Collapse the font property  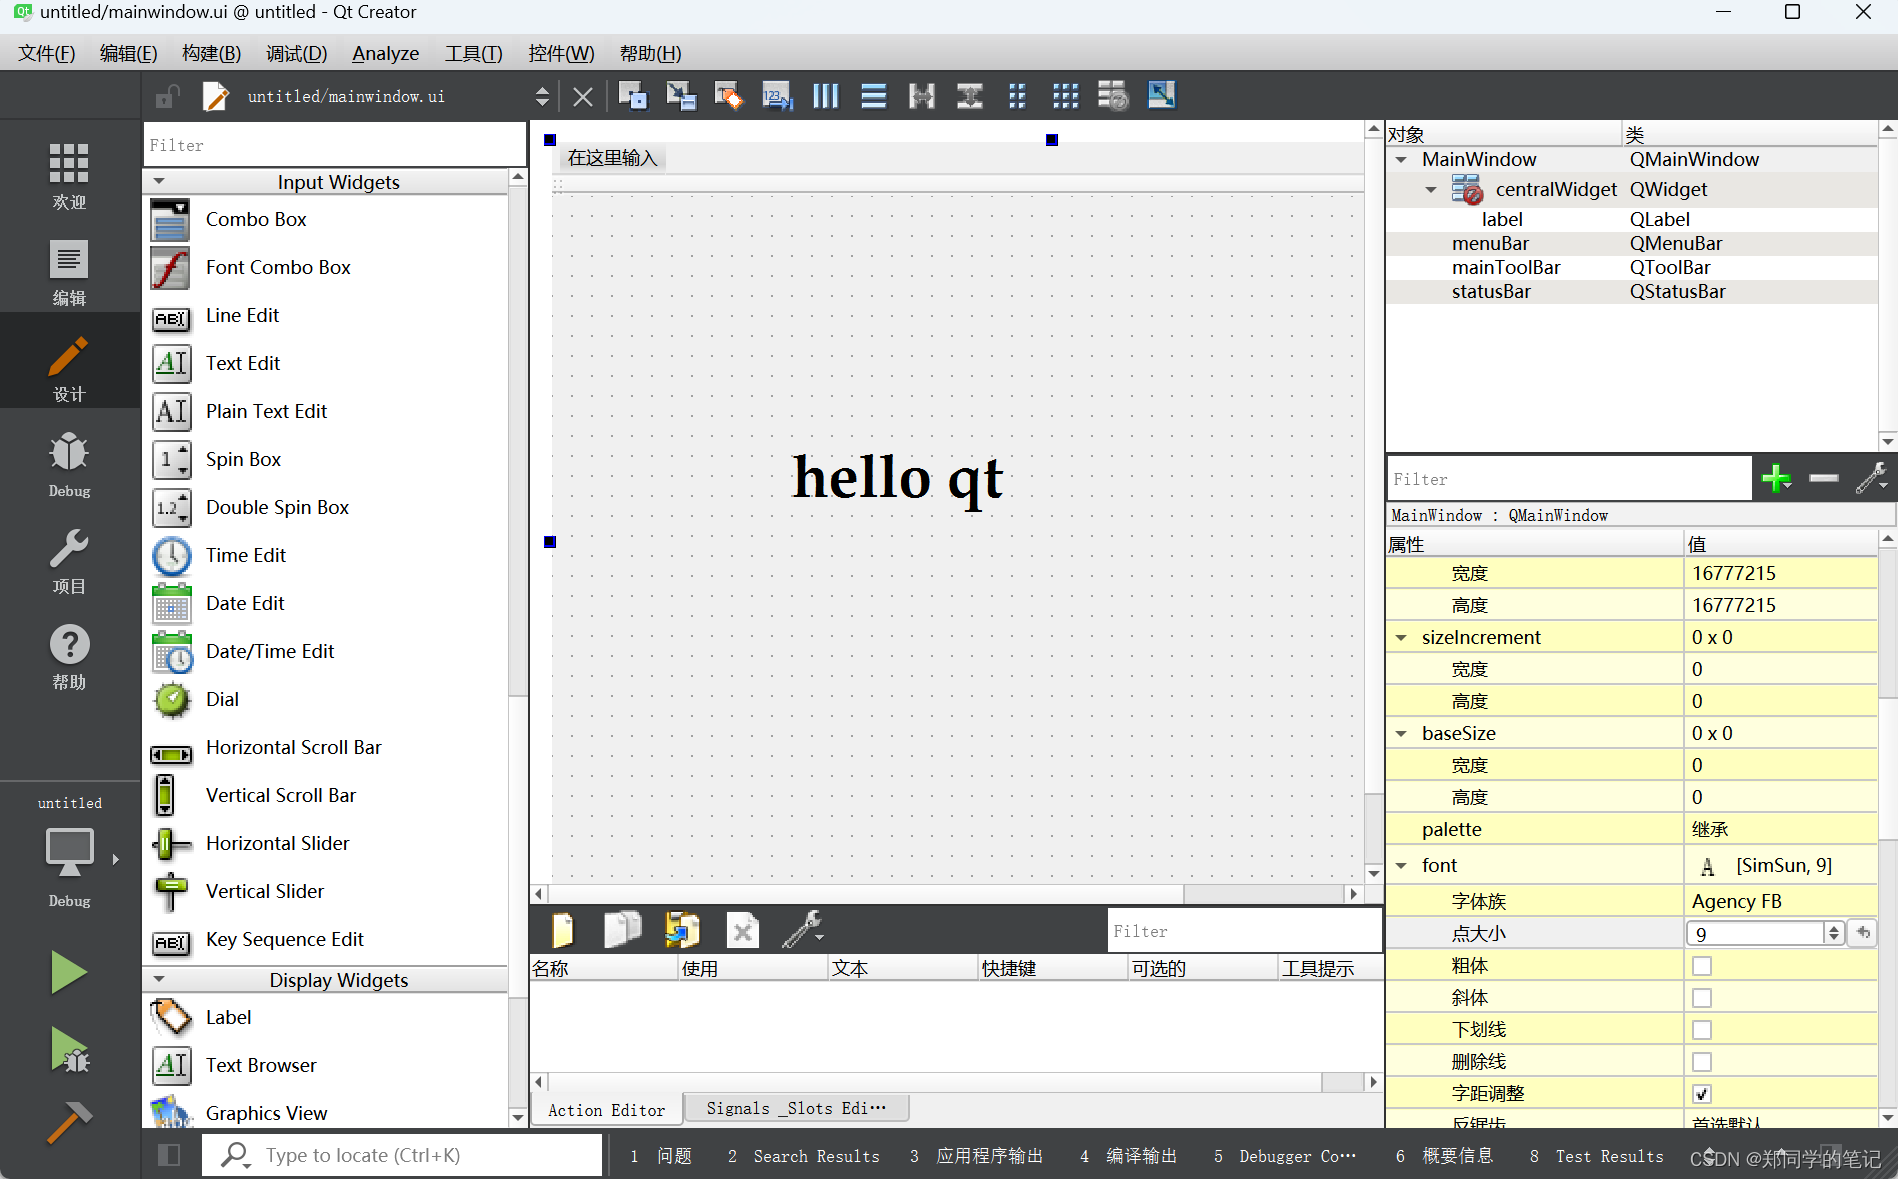pyautogui.click(x=1401, y=866)
